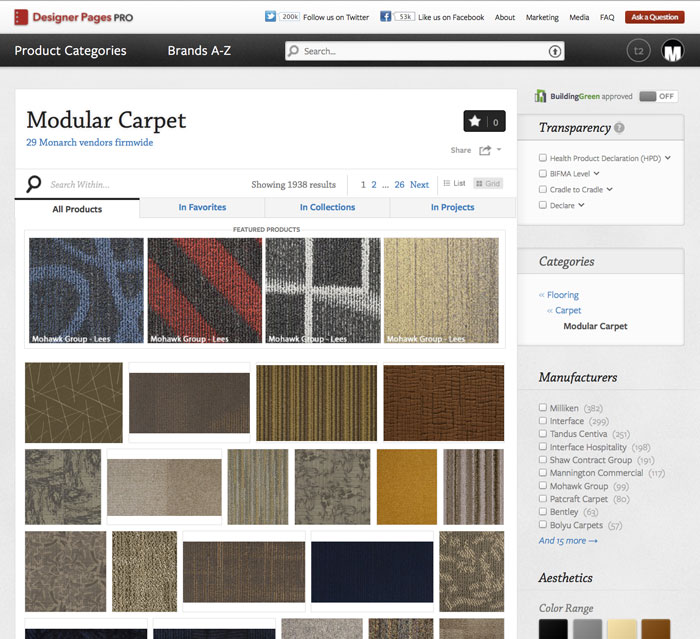The width and height of the screenshot is (700, 639).
Task: Select the black color range swatch
Action: click(553, 629)
